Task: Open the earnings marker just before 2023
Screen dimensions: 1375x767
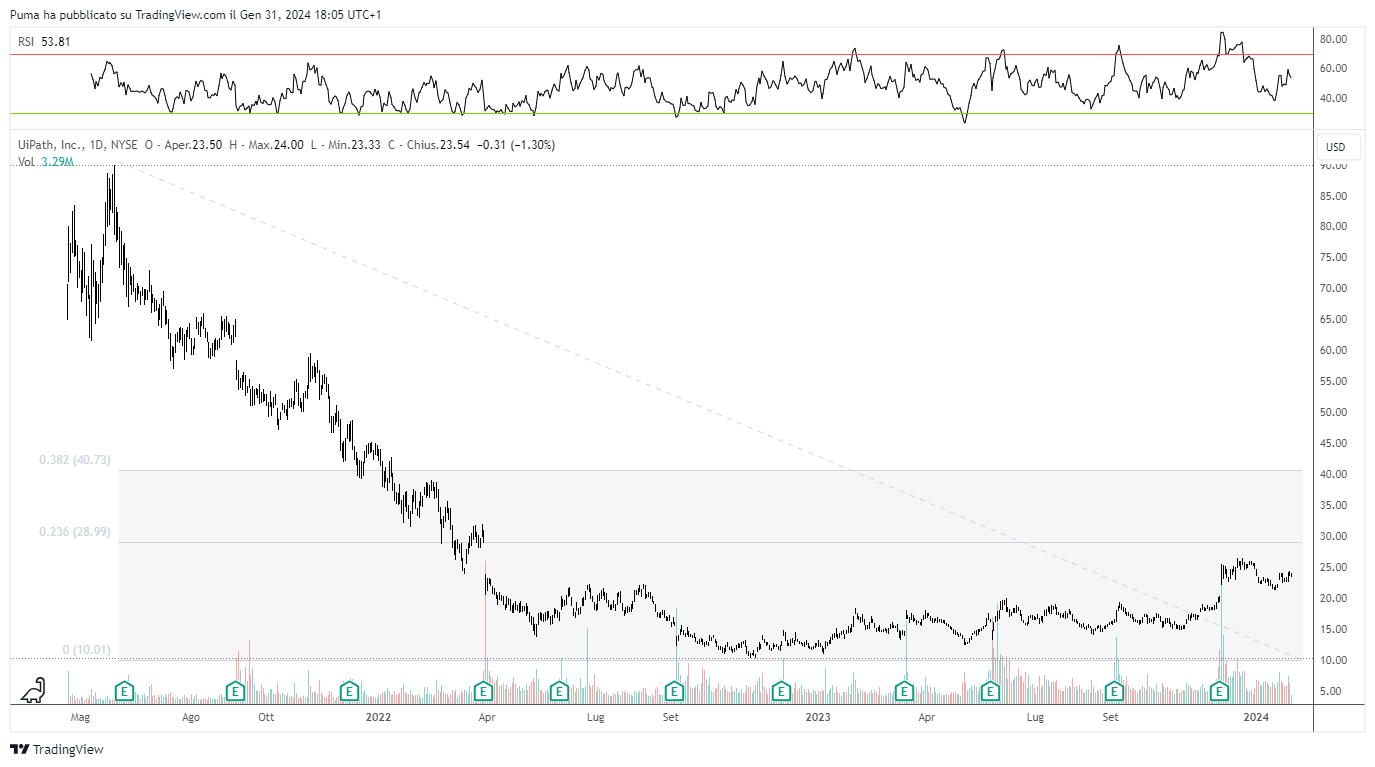Action: [x=780, y=691]
